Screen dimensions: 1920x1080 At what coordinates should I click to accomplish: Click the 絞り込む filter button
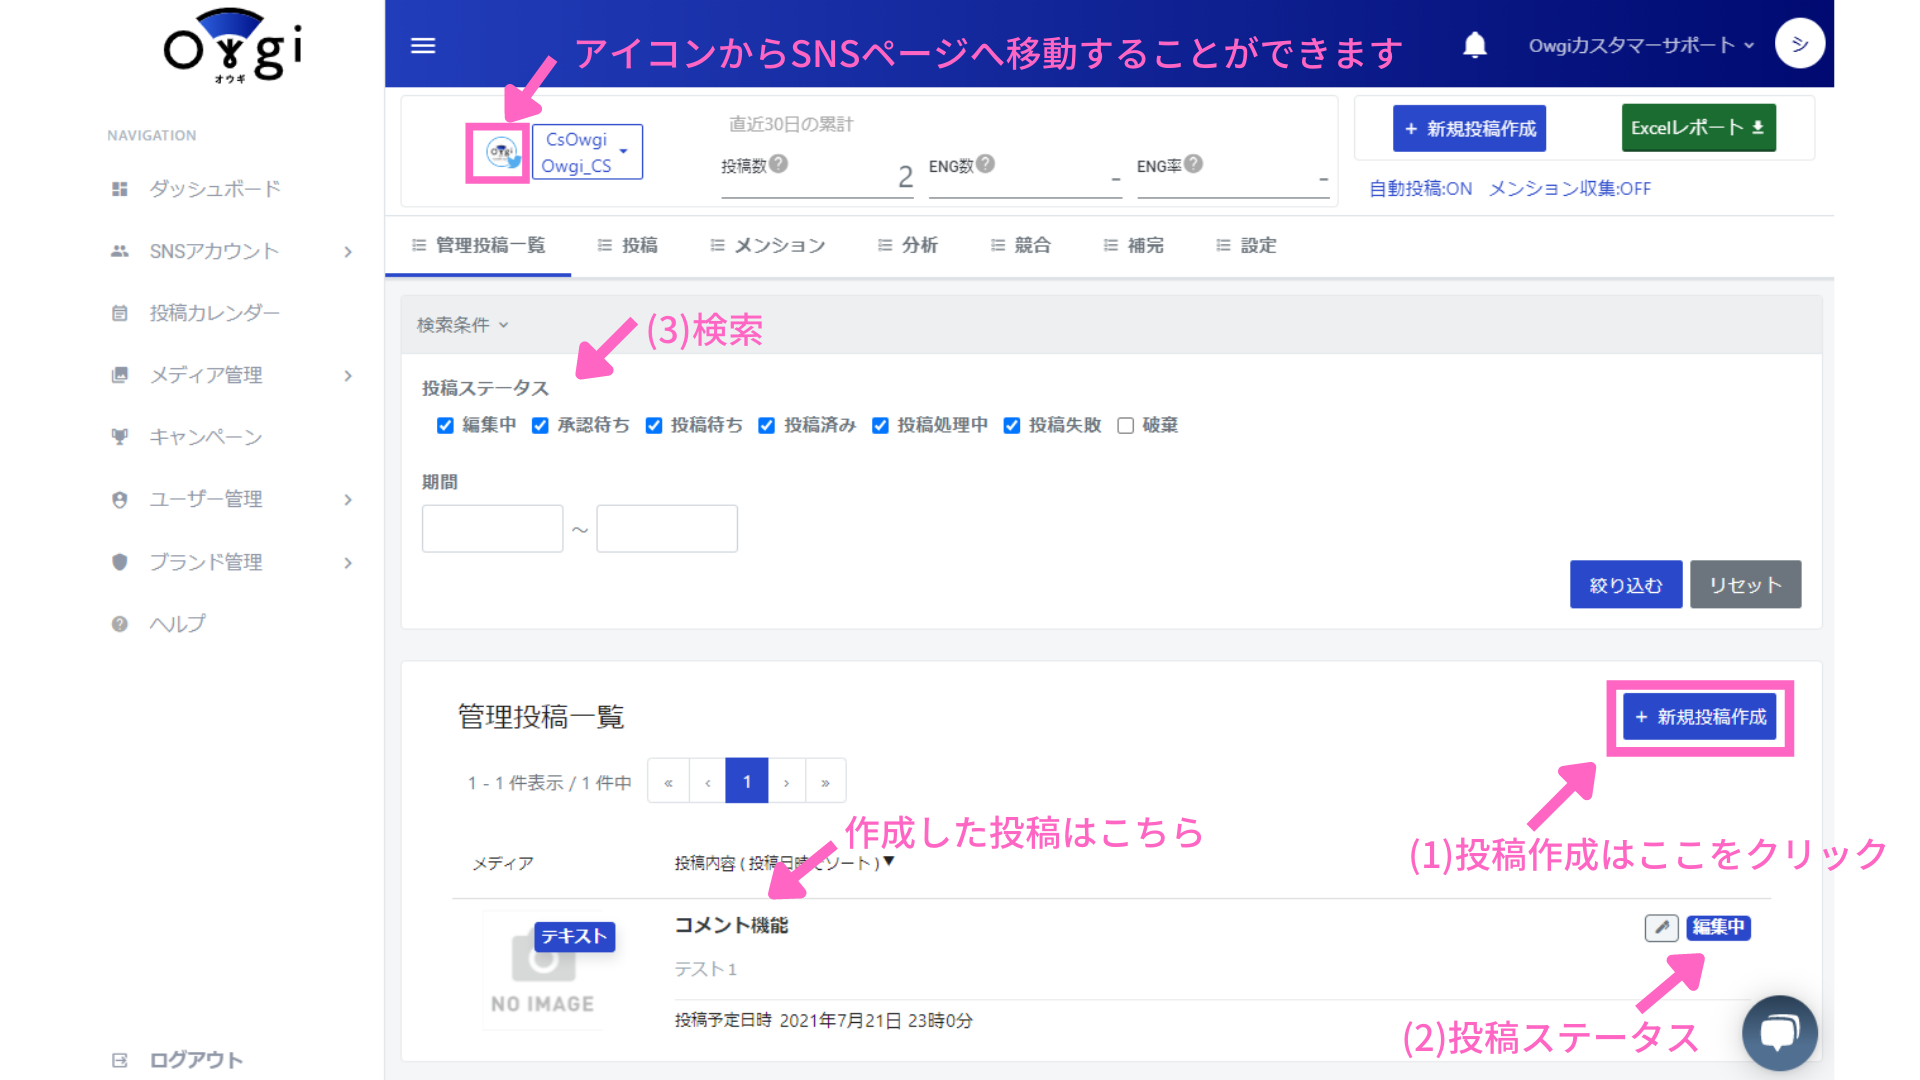1626,585
